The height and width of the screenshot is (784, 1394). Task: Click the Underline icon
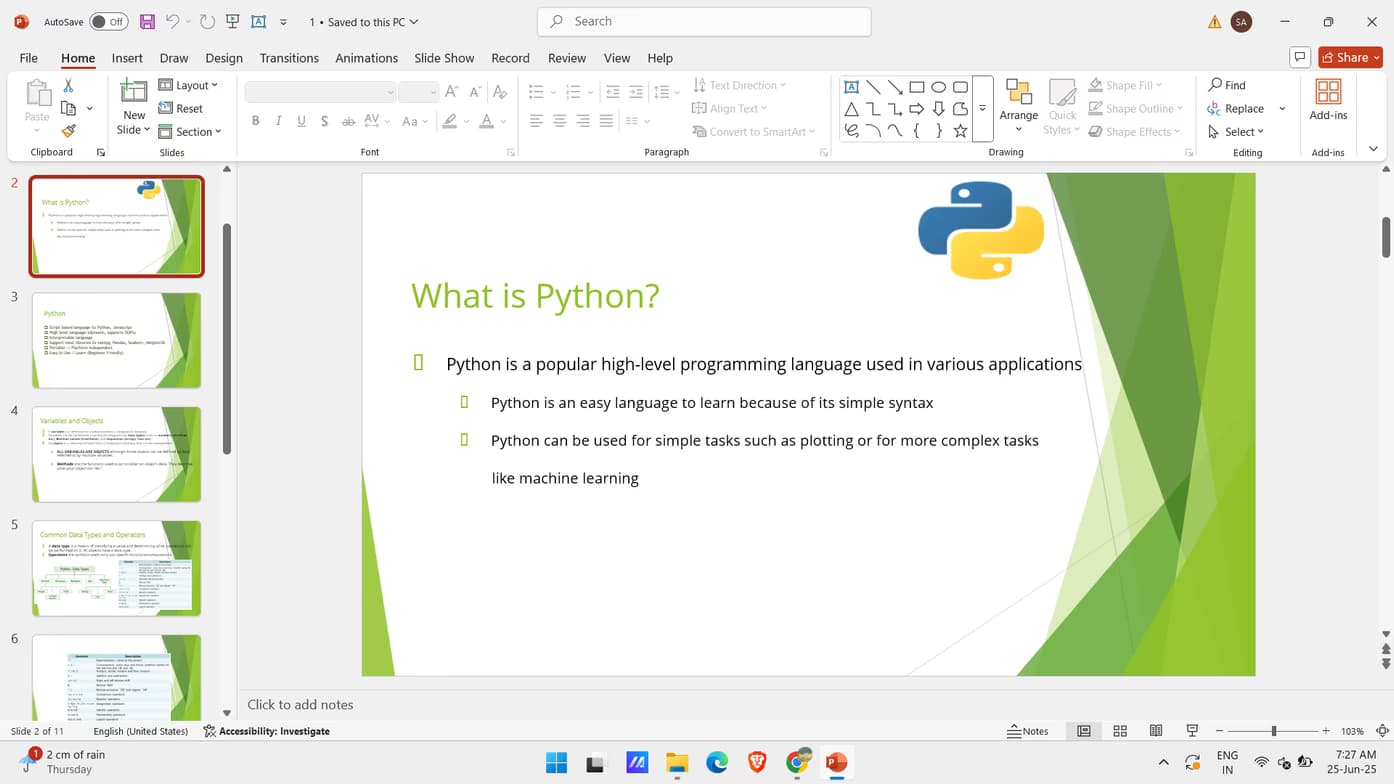tap(301, 120)
